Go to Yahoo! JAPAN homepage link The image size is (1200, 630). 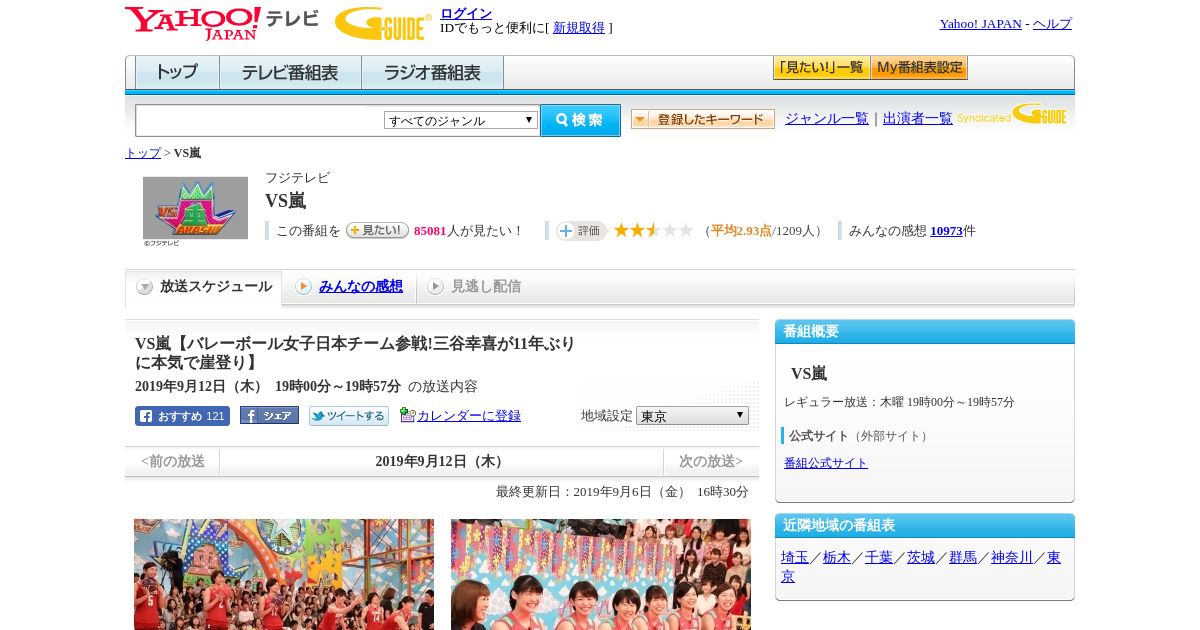[980, 24]
